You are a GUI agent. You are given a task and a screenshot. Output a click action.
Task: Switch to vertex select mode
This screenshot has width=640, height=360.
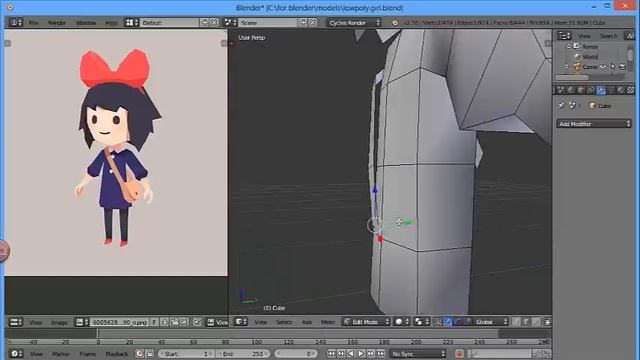point(516,322)
